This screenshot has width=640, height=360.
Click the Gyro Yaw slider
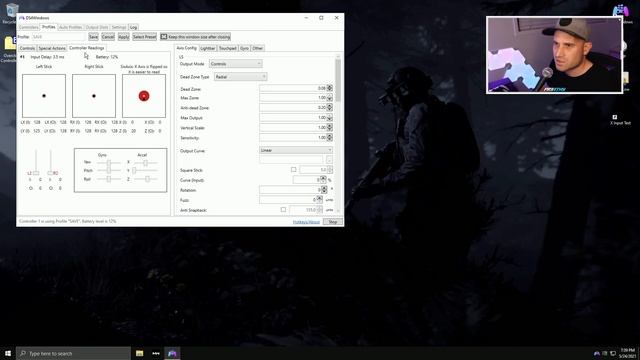pos(109,162)
